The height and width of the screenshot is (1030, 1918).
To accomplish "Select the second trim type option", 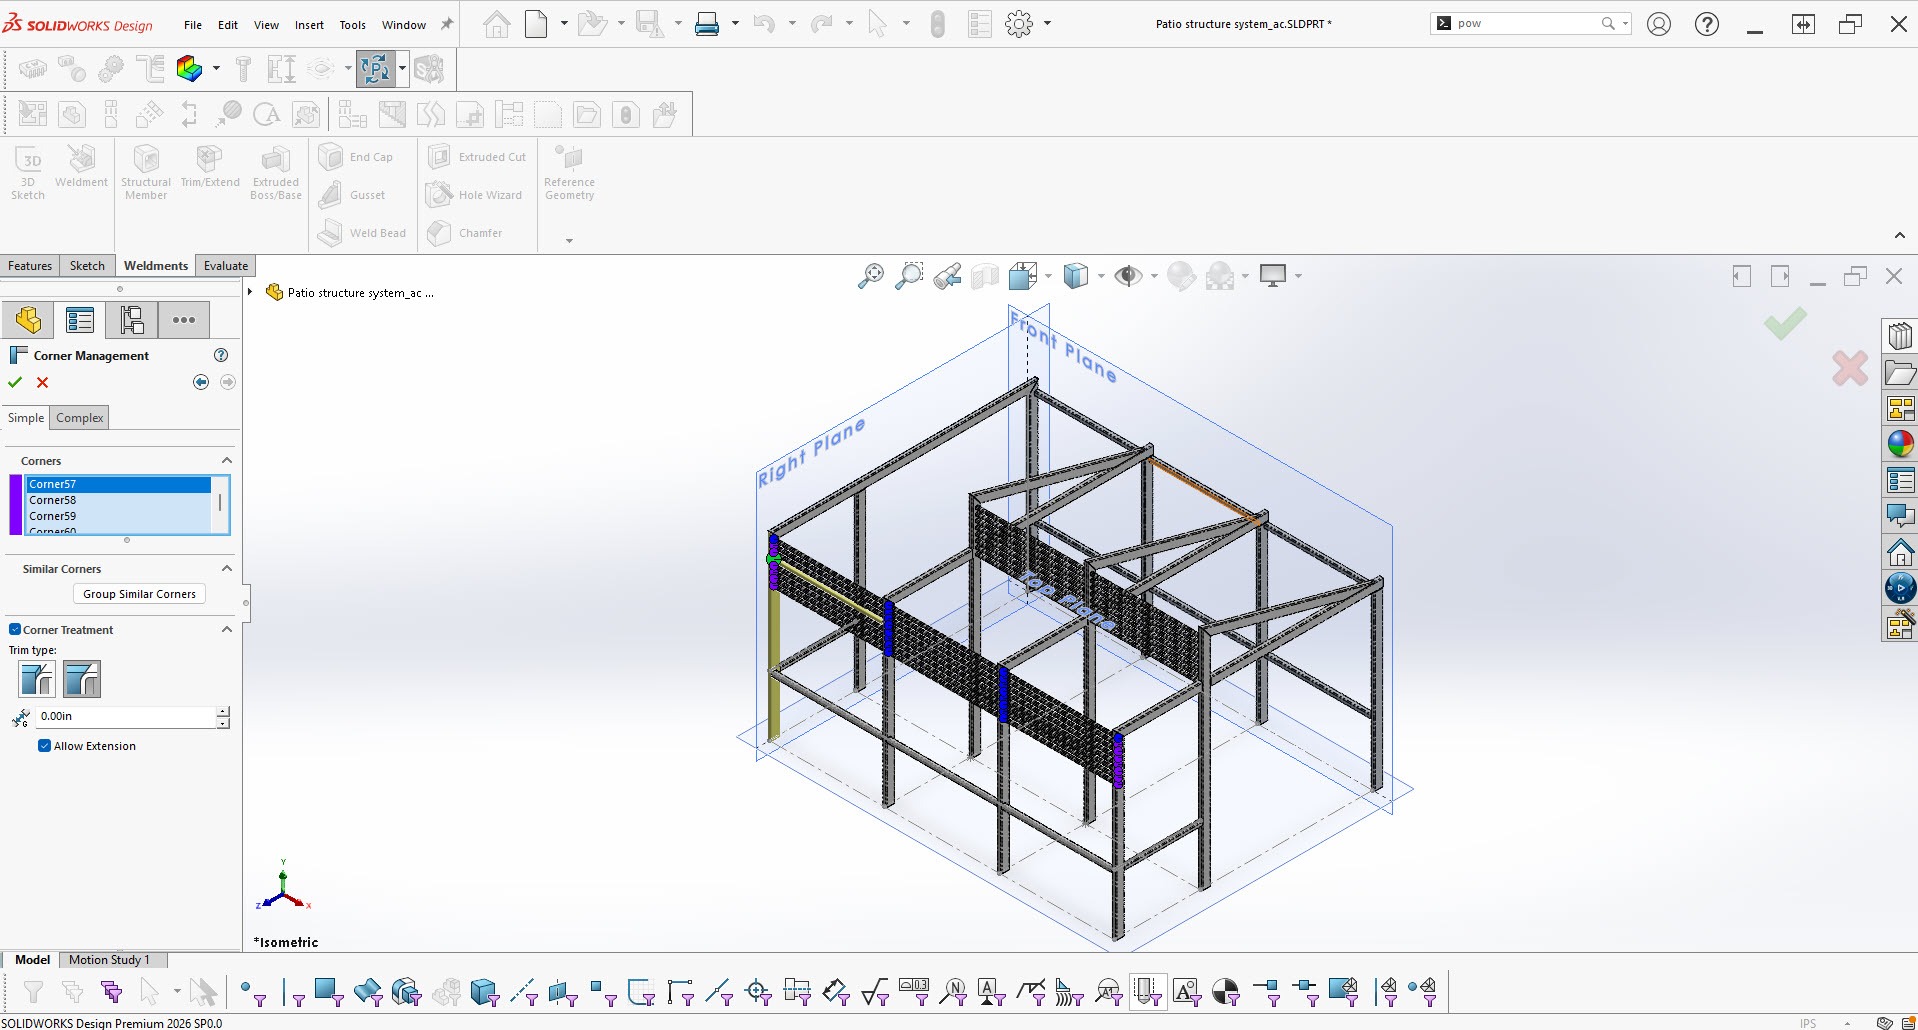I will point(81,679).
